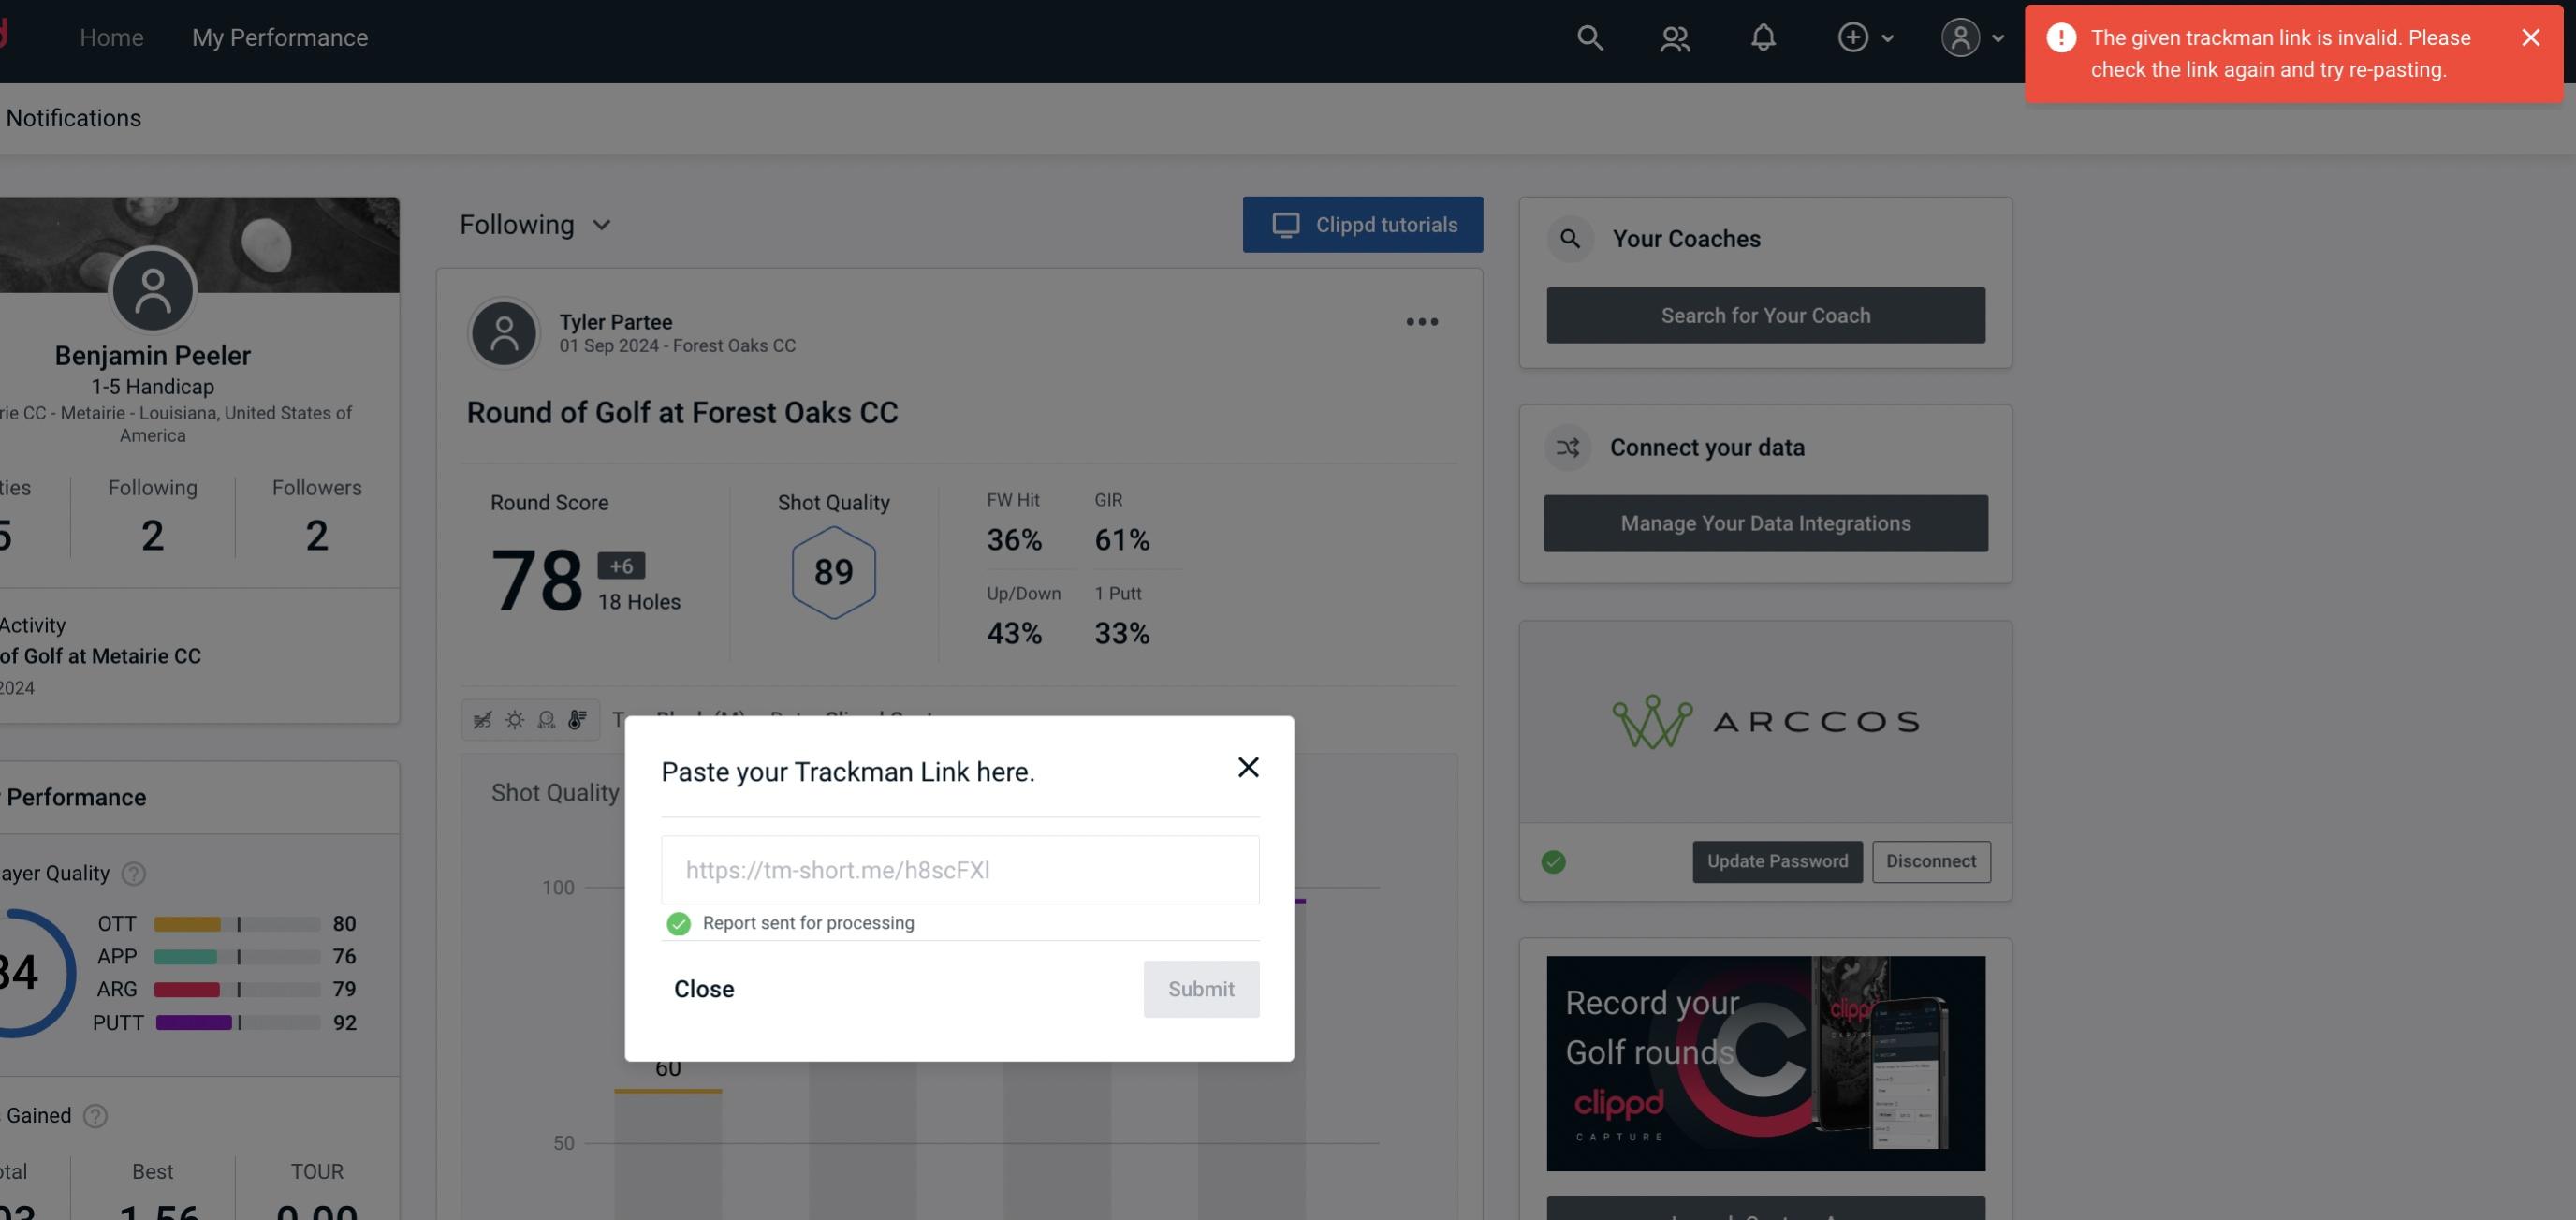Click the user profile avatar icon
The width and height of the screenshot is (2576, 1220).
(x=1958, y=37)
